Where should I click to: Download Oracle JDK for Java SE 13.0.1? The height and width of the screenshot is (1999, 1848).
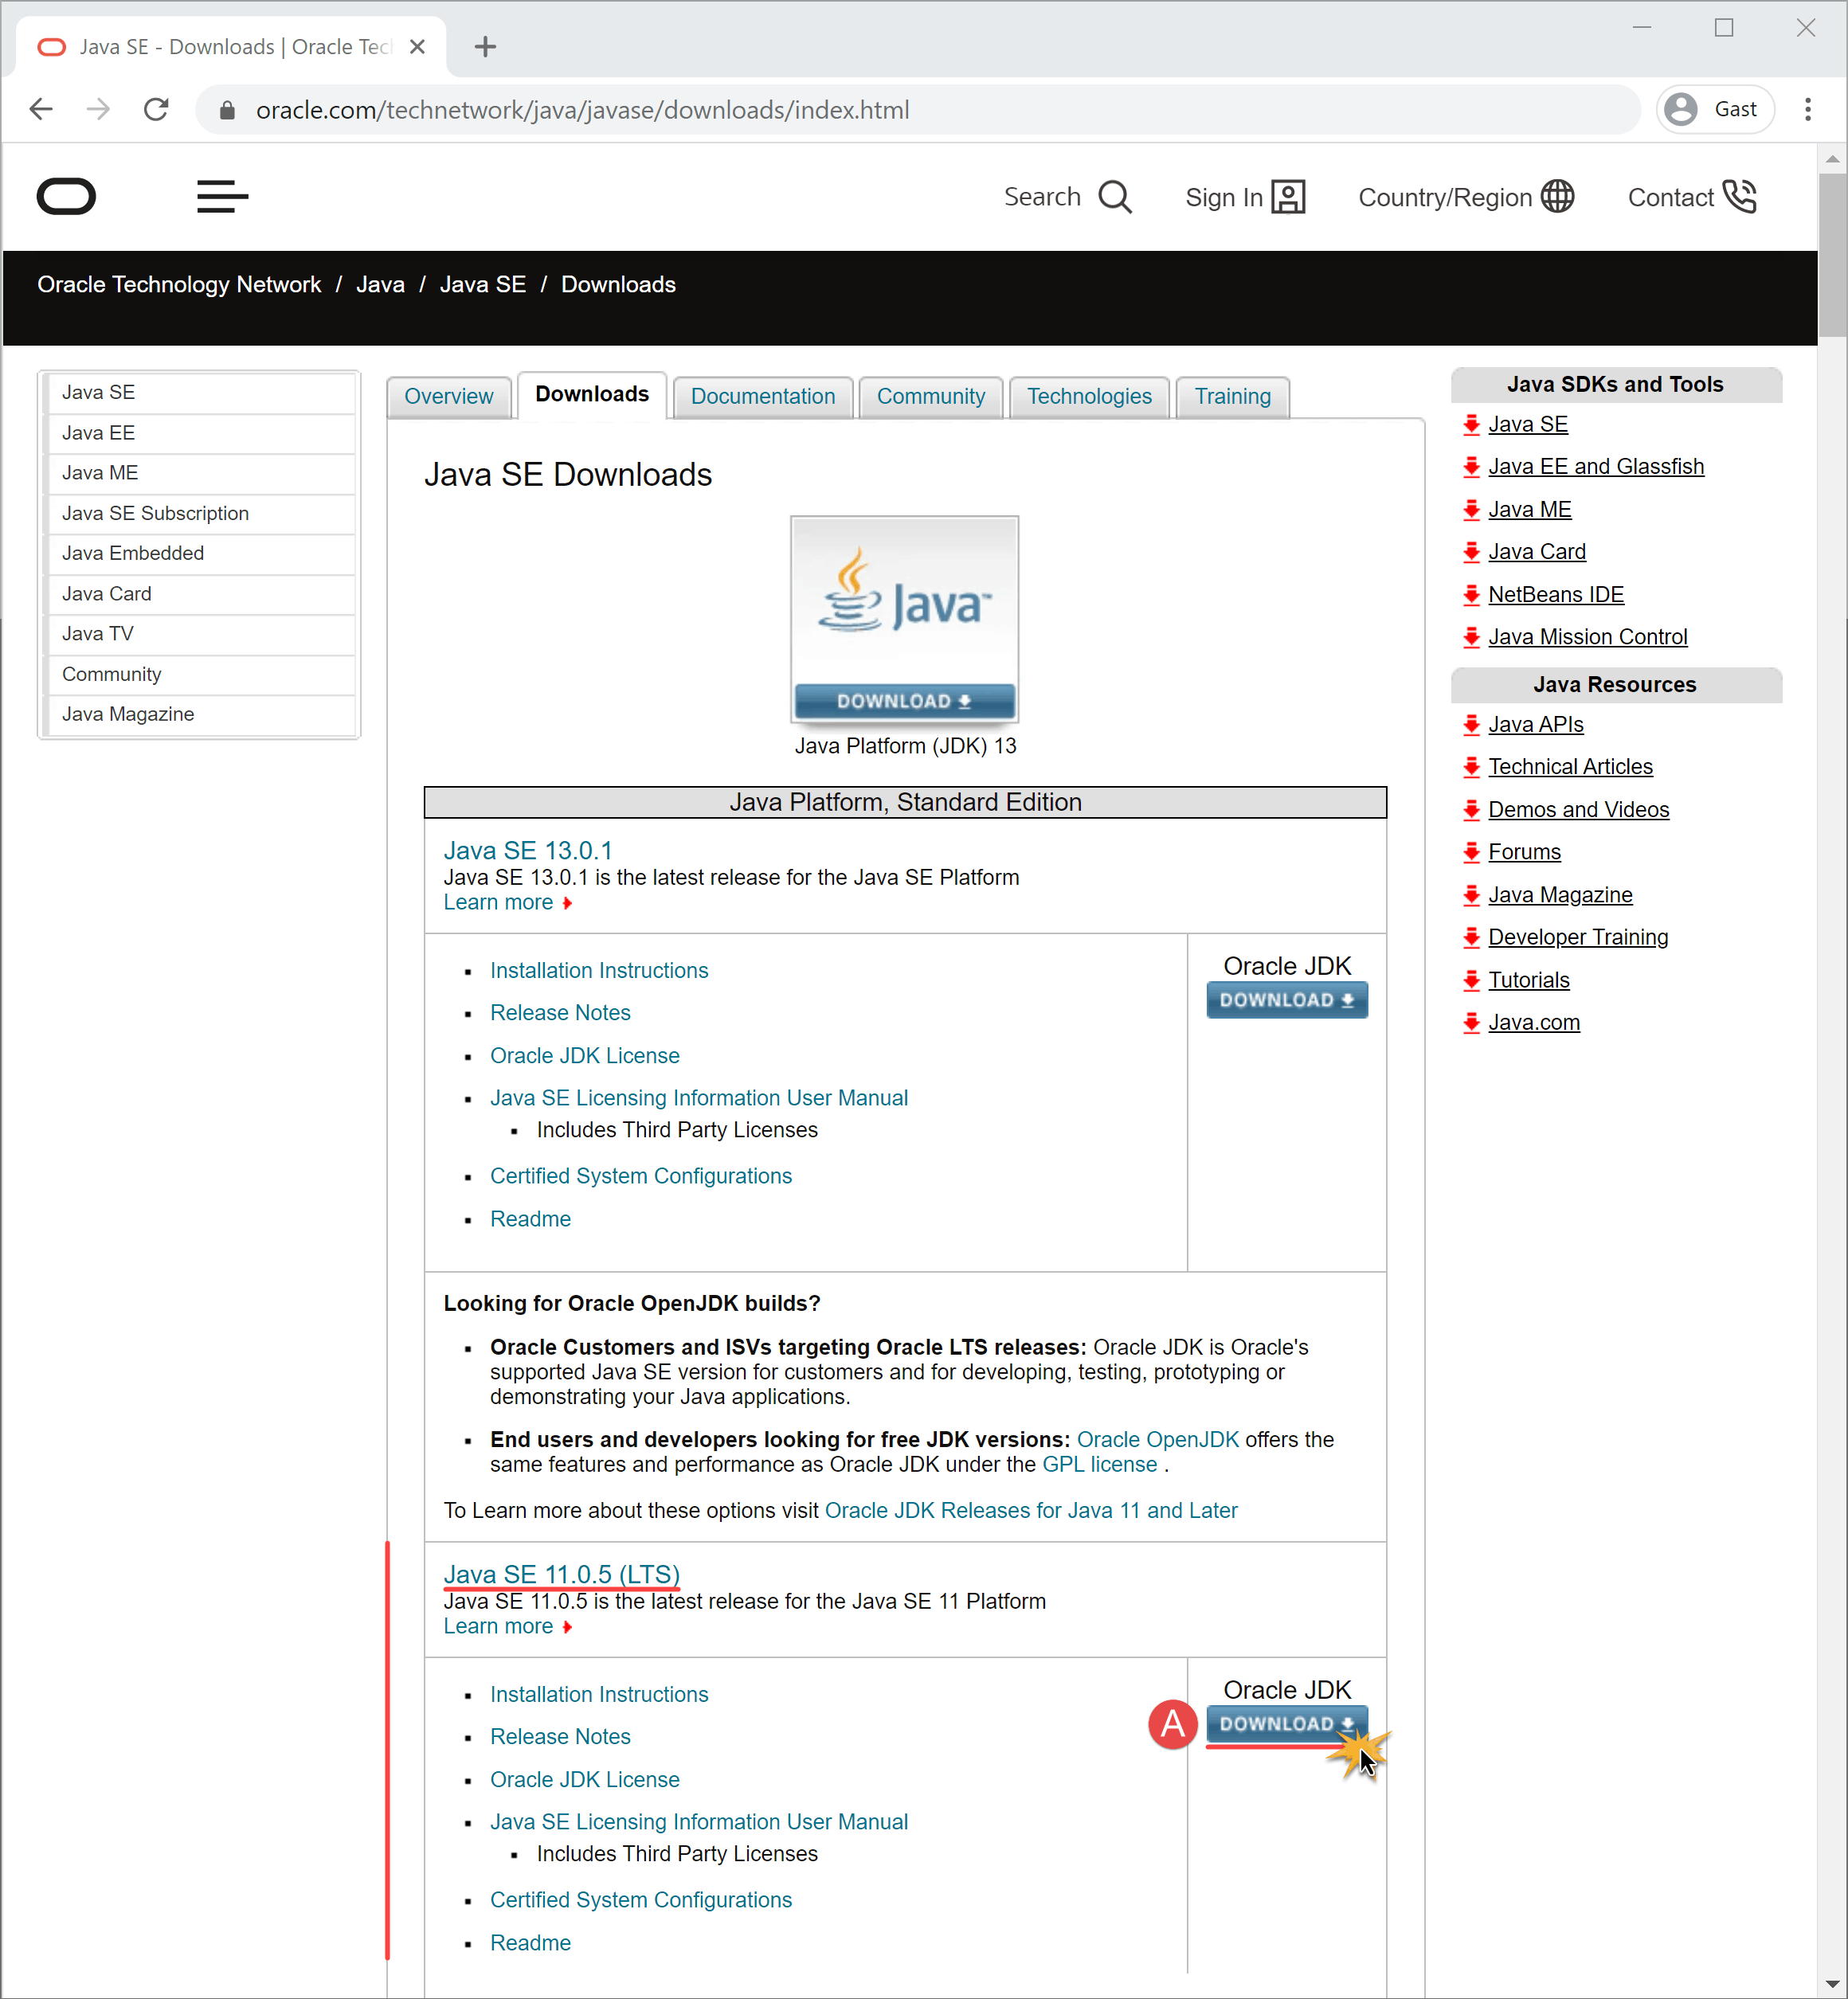click(1286, 1000)
